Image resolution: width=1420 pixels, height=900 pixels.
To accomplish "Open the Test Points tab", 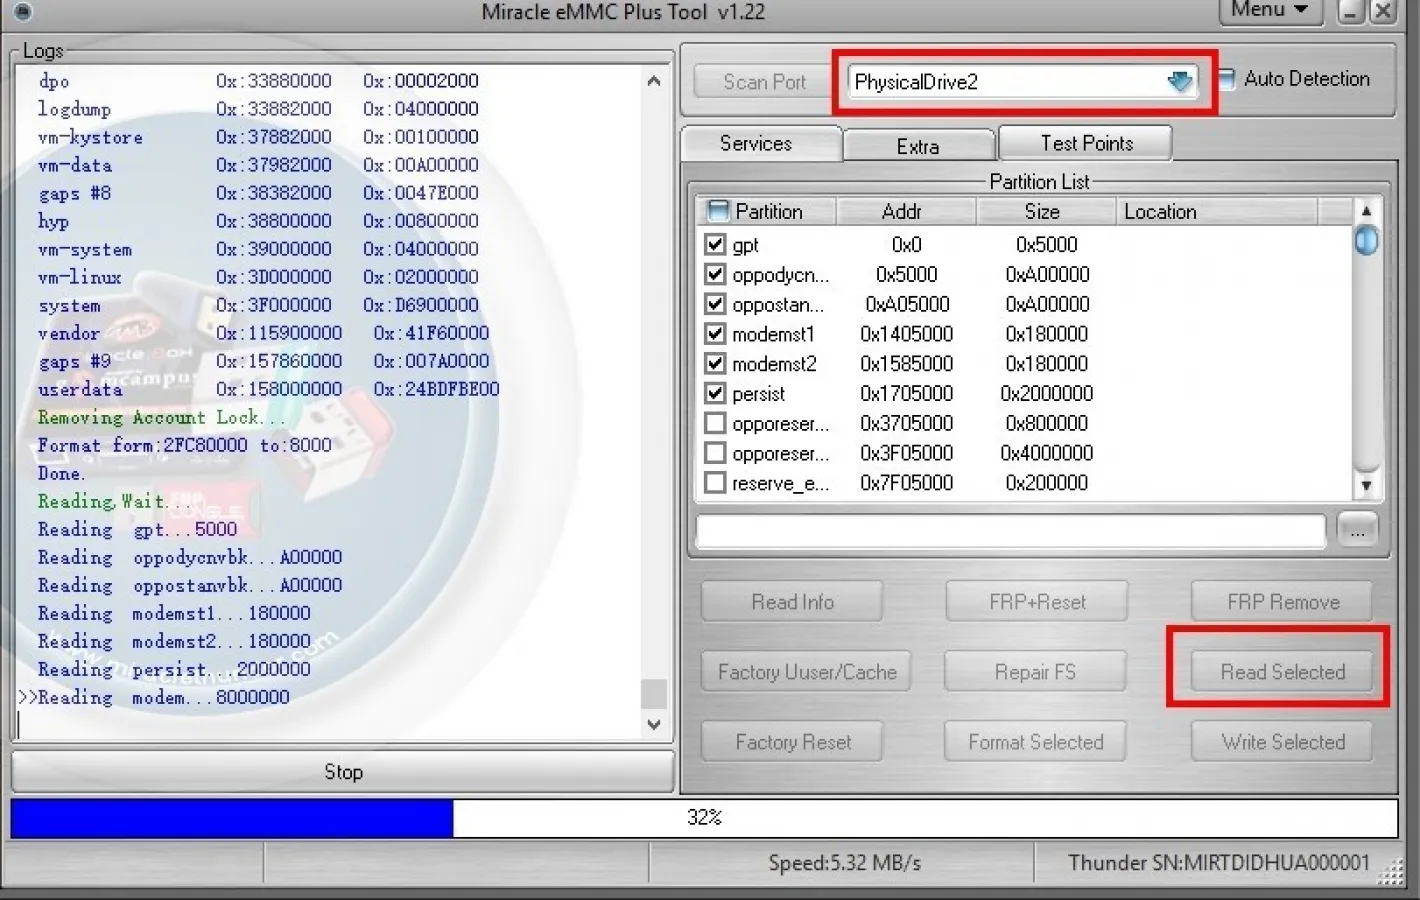I will click(1086, 143).
